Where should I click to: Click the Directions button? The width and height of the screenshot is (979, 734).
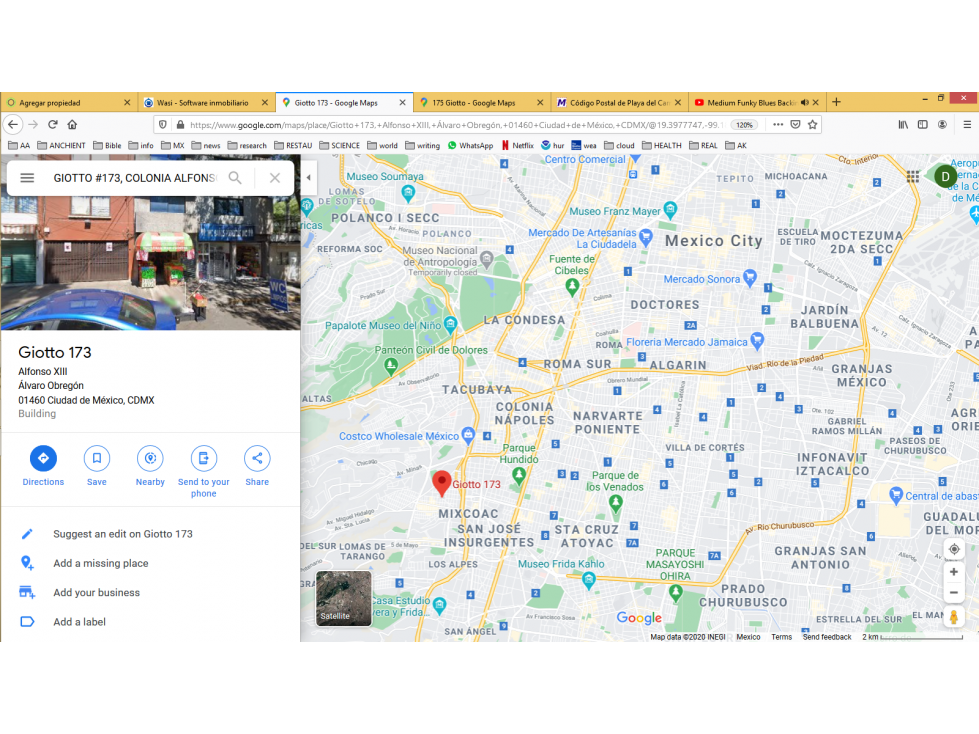click(x=43, y=458)
